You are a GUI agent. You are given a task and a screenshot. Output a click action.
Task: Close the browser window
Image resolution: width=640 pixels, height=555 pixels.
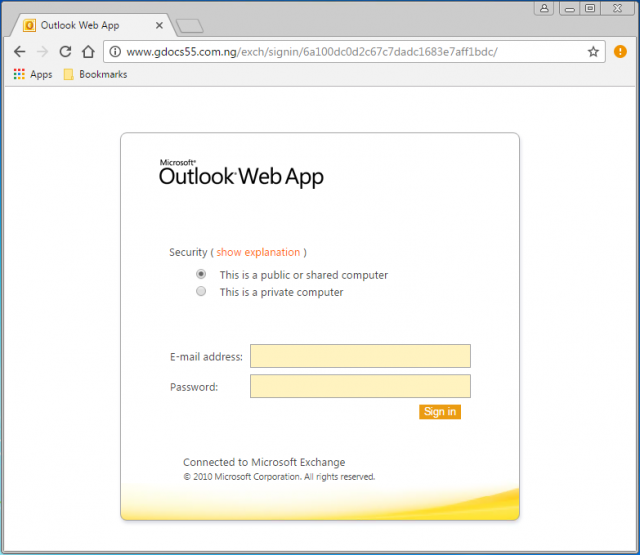[x=618, y=8]
